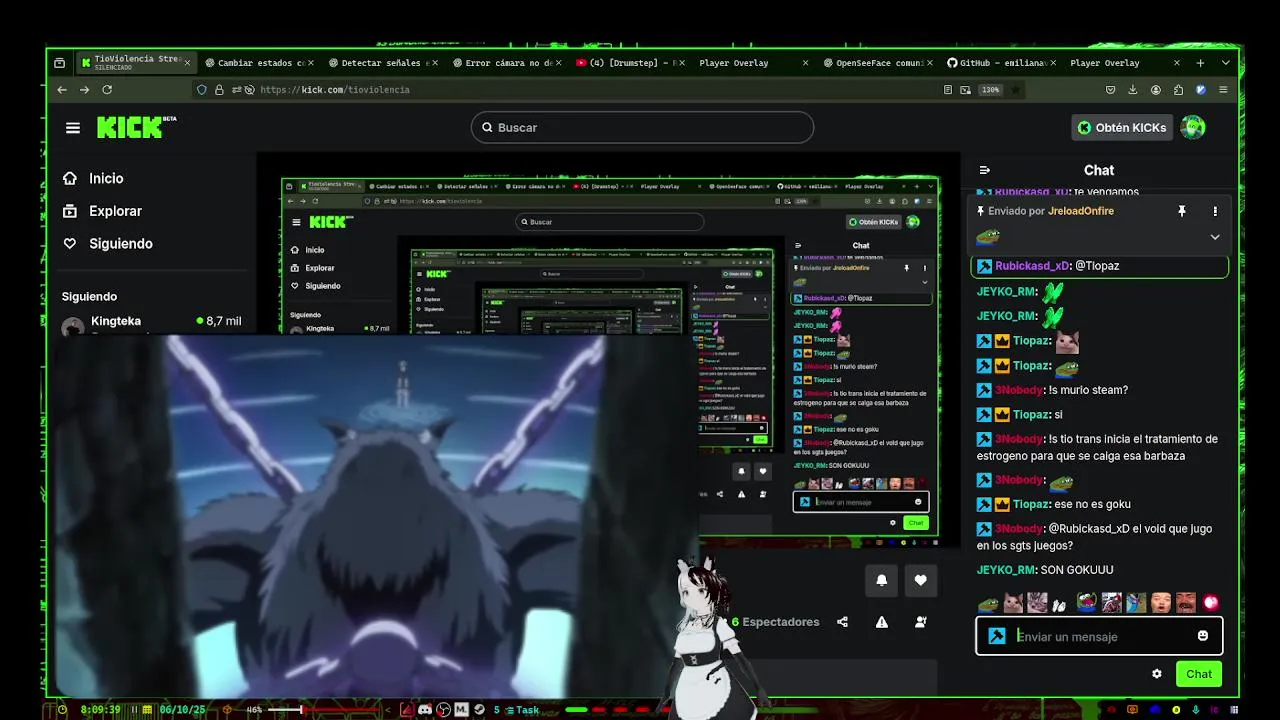Switch to GitHub emiliana tab
Image resolution: width=1280 pixels, height=720 pixels.
1002,63
